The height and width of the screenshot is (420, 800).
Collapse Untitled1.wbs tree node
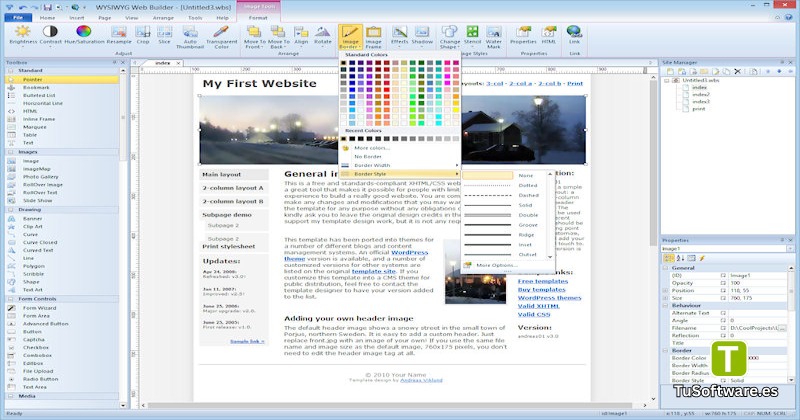pos(666,80)
